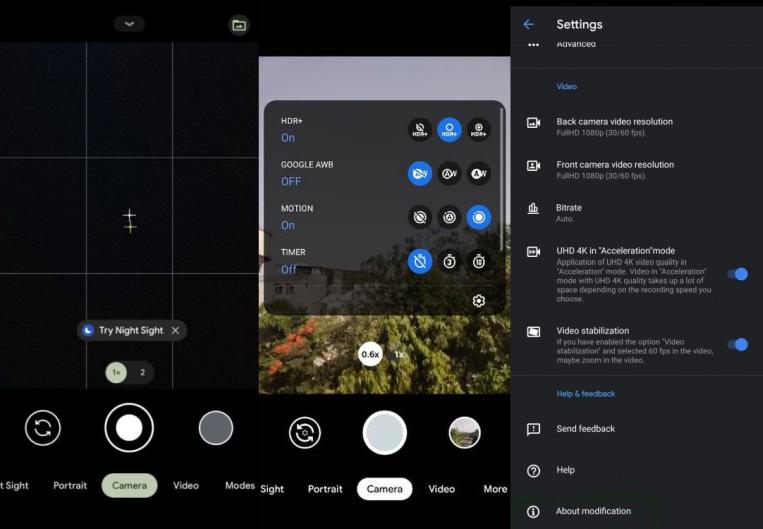763x529 pixels.
Task: Open settings via the gear icon in quick panel
Action: (479, 301)
